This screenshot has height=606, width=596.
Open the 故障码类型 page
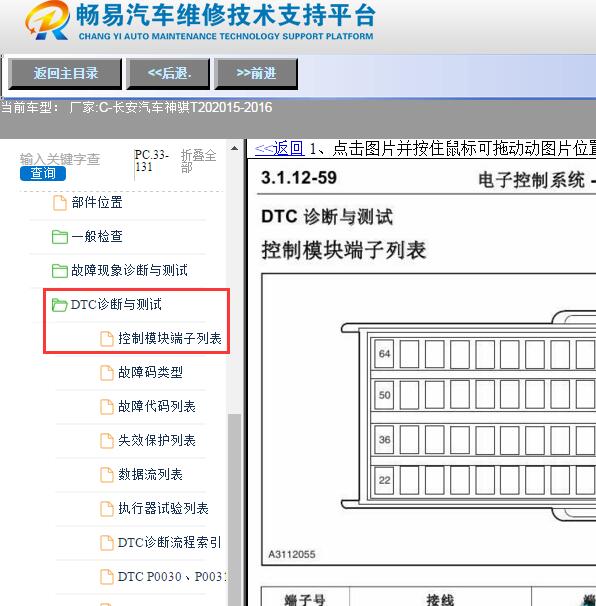[150, 373]
